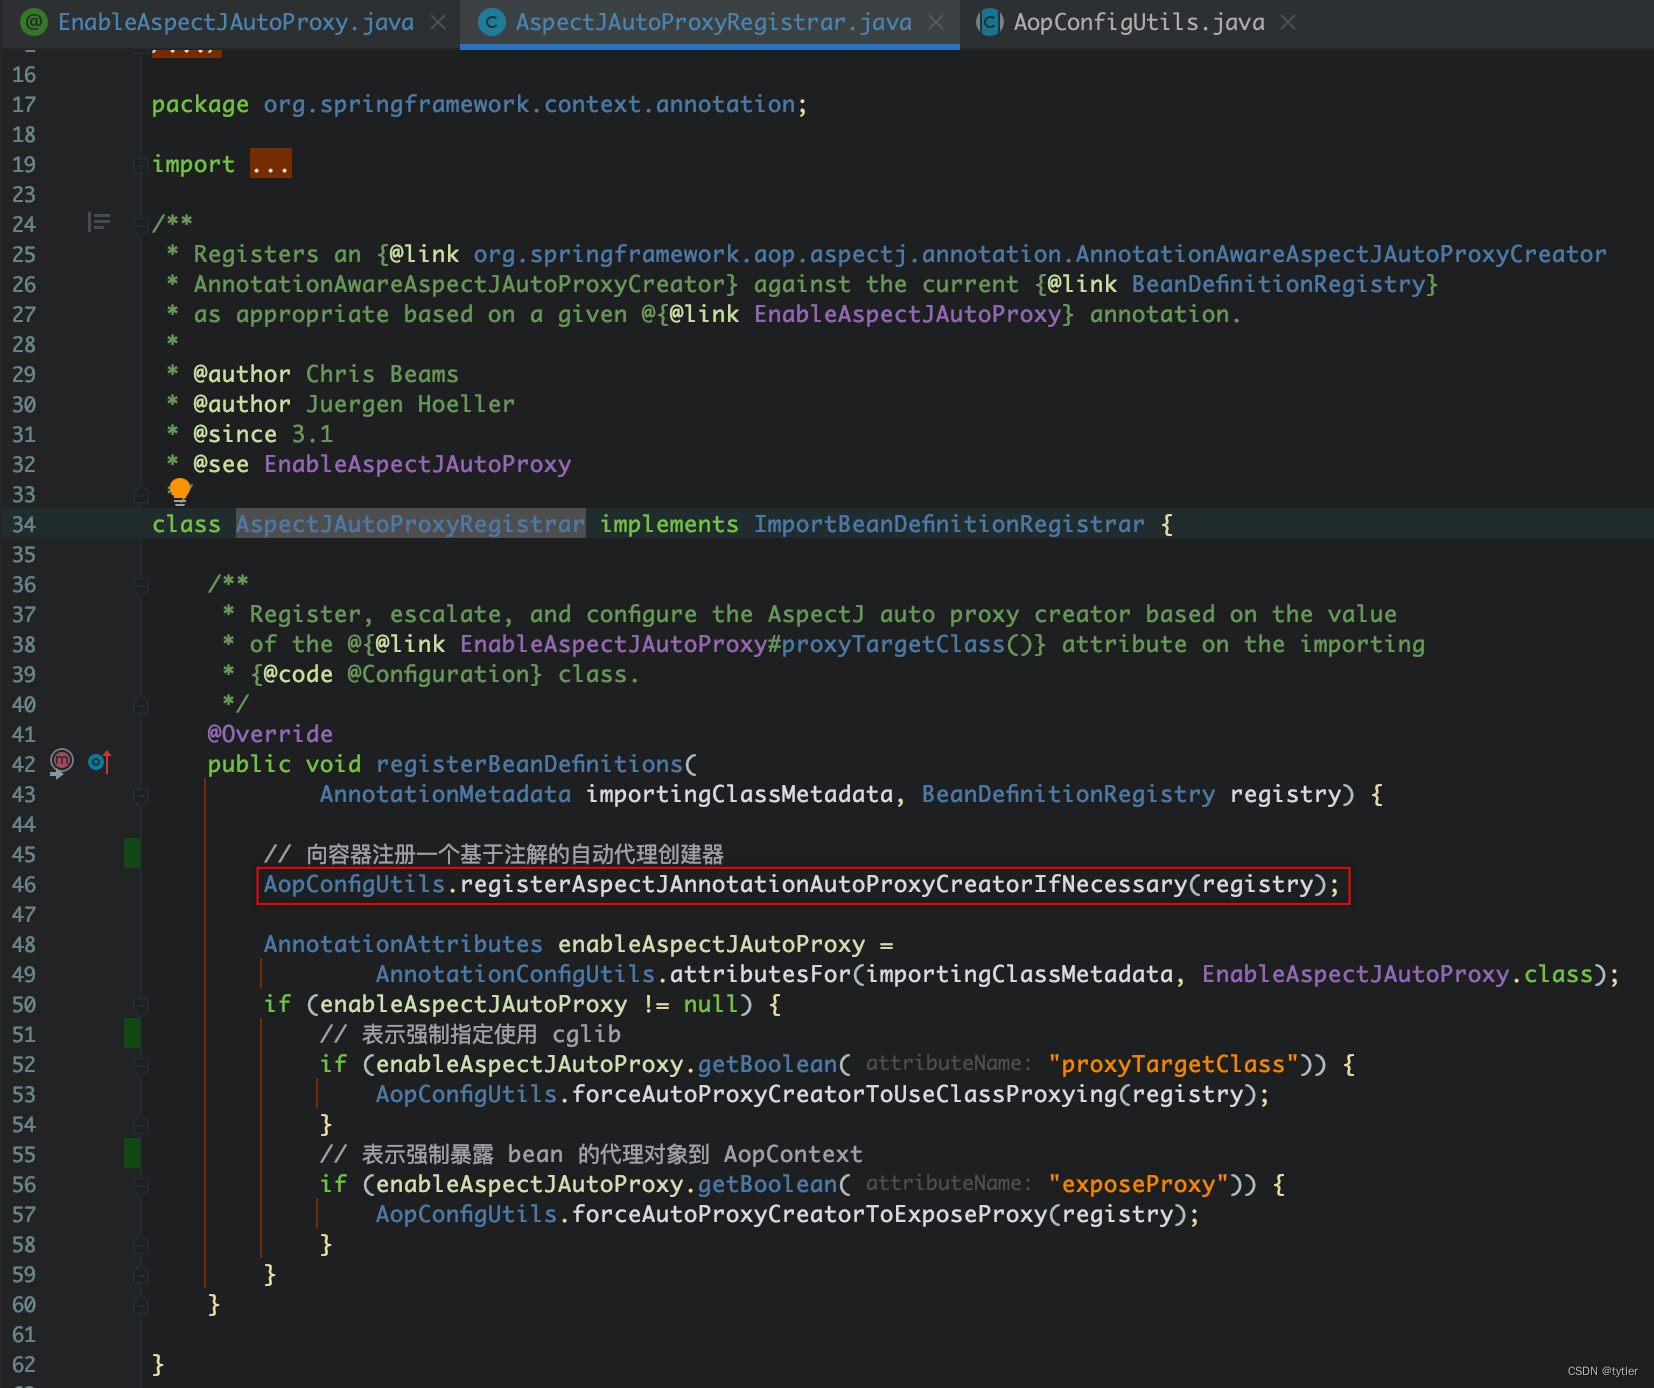Close the EnableAspectJAutoProxy.java tab
Viewport: 1654px width, 1388px height.
(438, 22)
